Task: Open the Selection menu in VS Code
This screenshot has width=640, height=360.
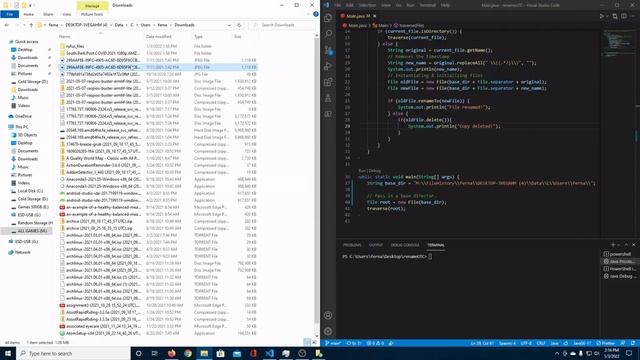Action: tap(367, 5)
